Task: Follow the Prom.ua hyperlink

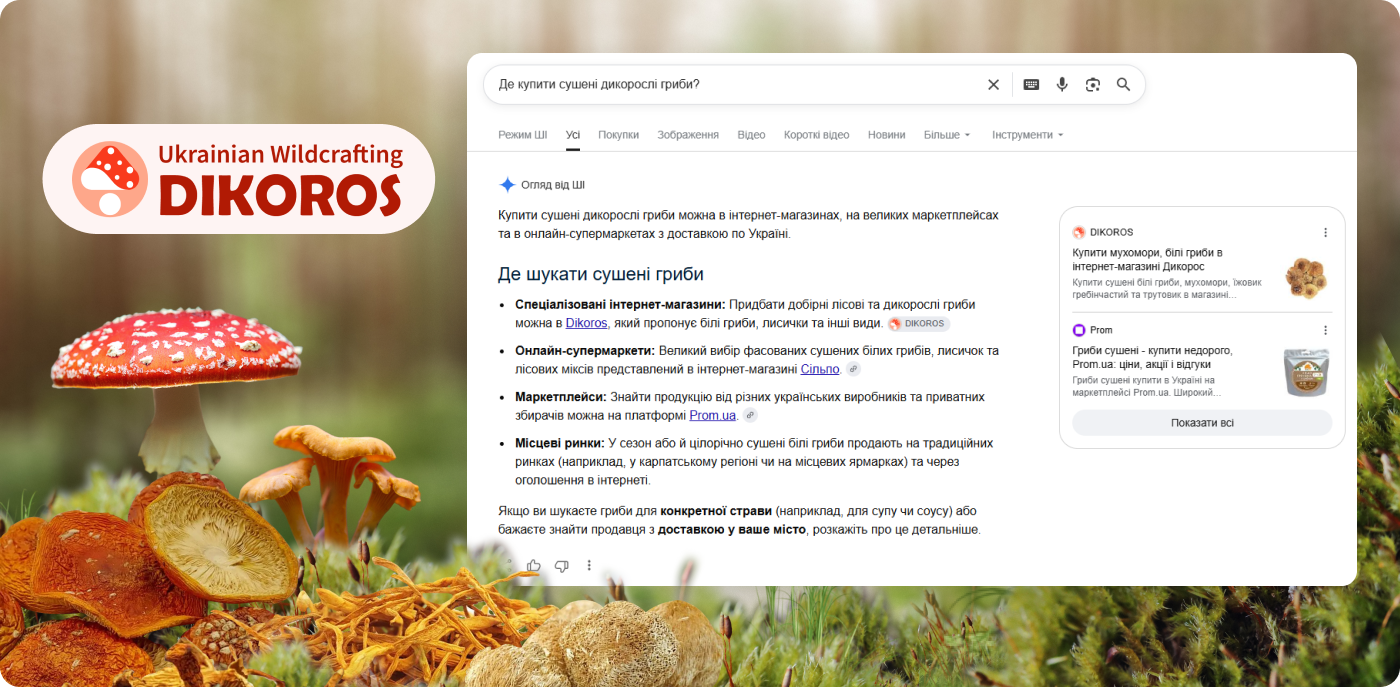Action: 713,415
